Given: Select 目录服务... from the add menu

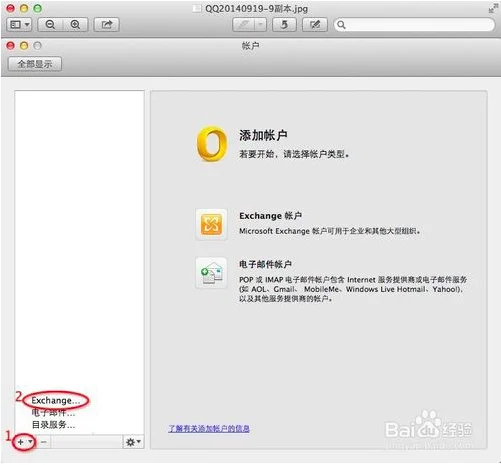Looking at the screenshot, I should 53,425.
